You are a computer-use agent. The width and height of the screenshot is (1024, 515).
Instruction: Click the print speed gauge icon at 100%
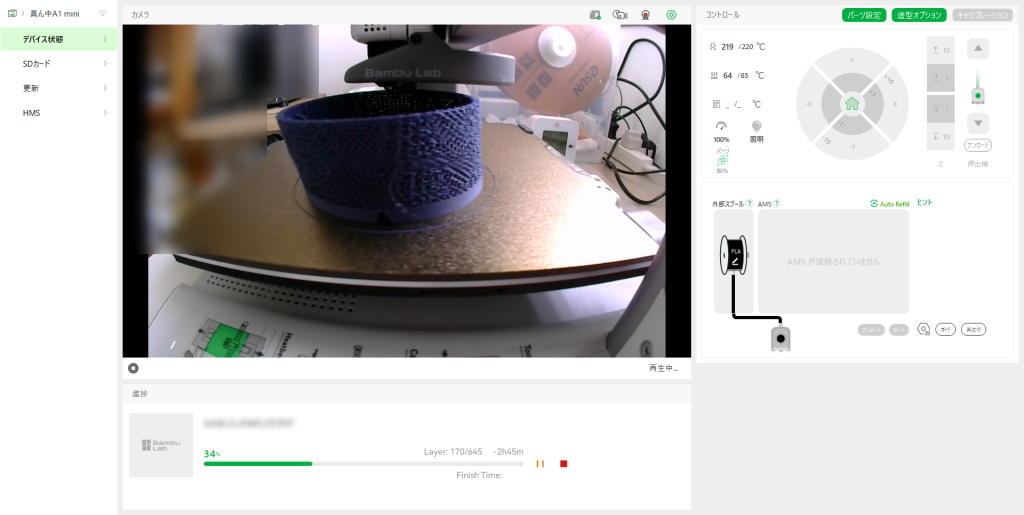coord(721,126)
